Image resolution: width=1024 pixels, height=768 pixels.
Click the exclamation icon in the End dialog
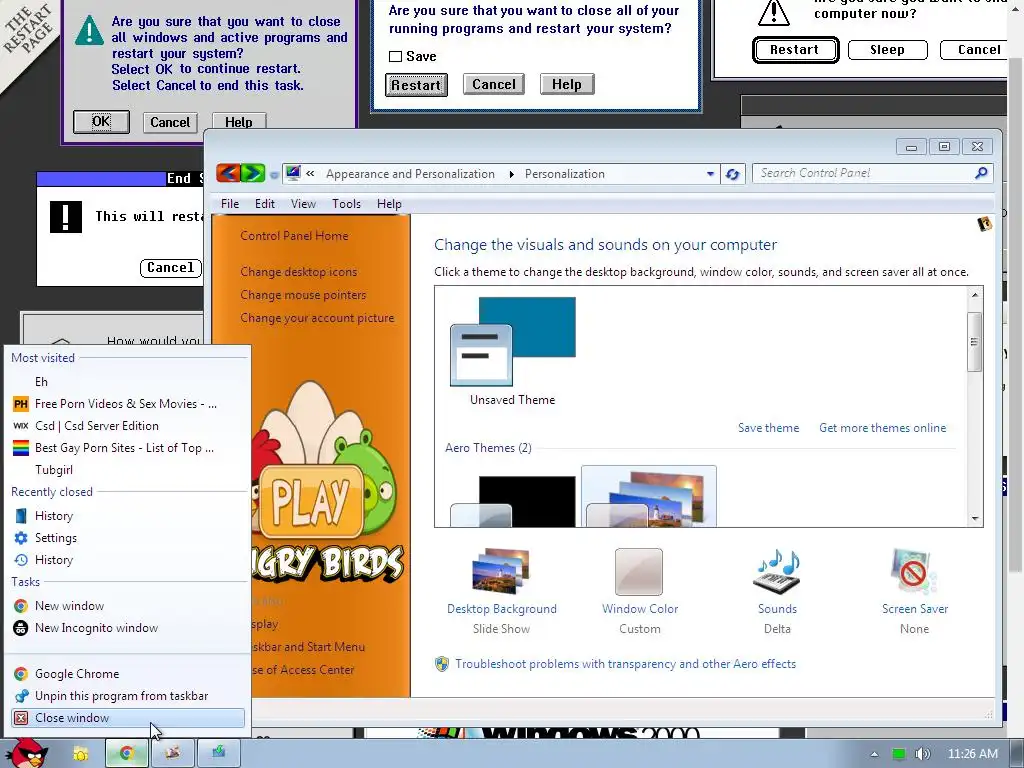coord(66,217)
